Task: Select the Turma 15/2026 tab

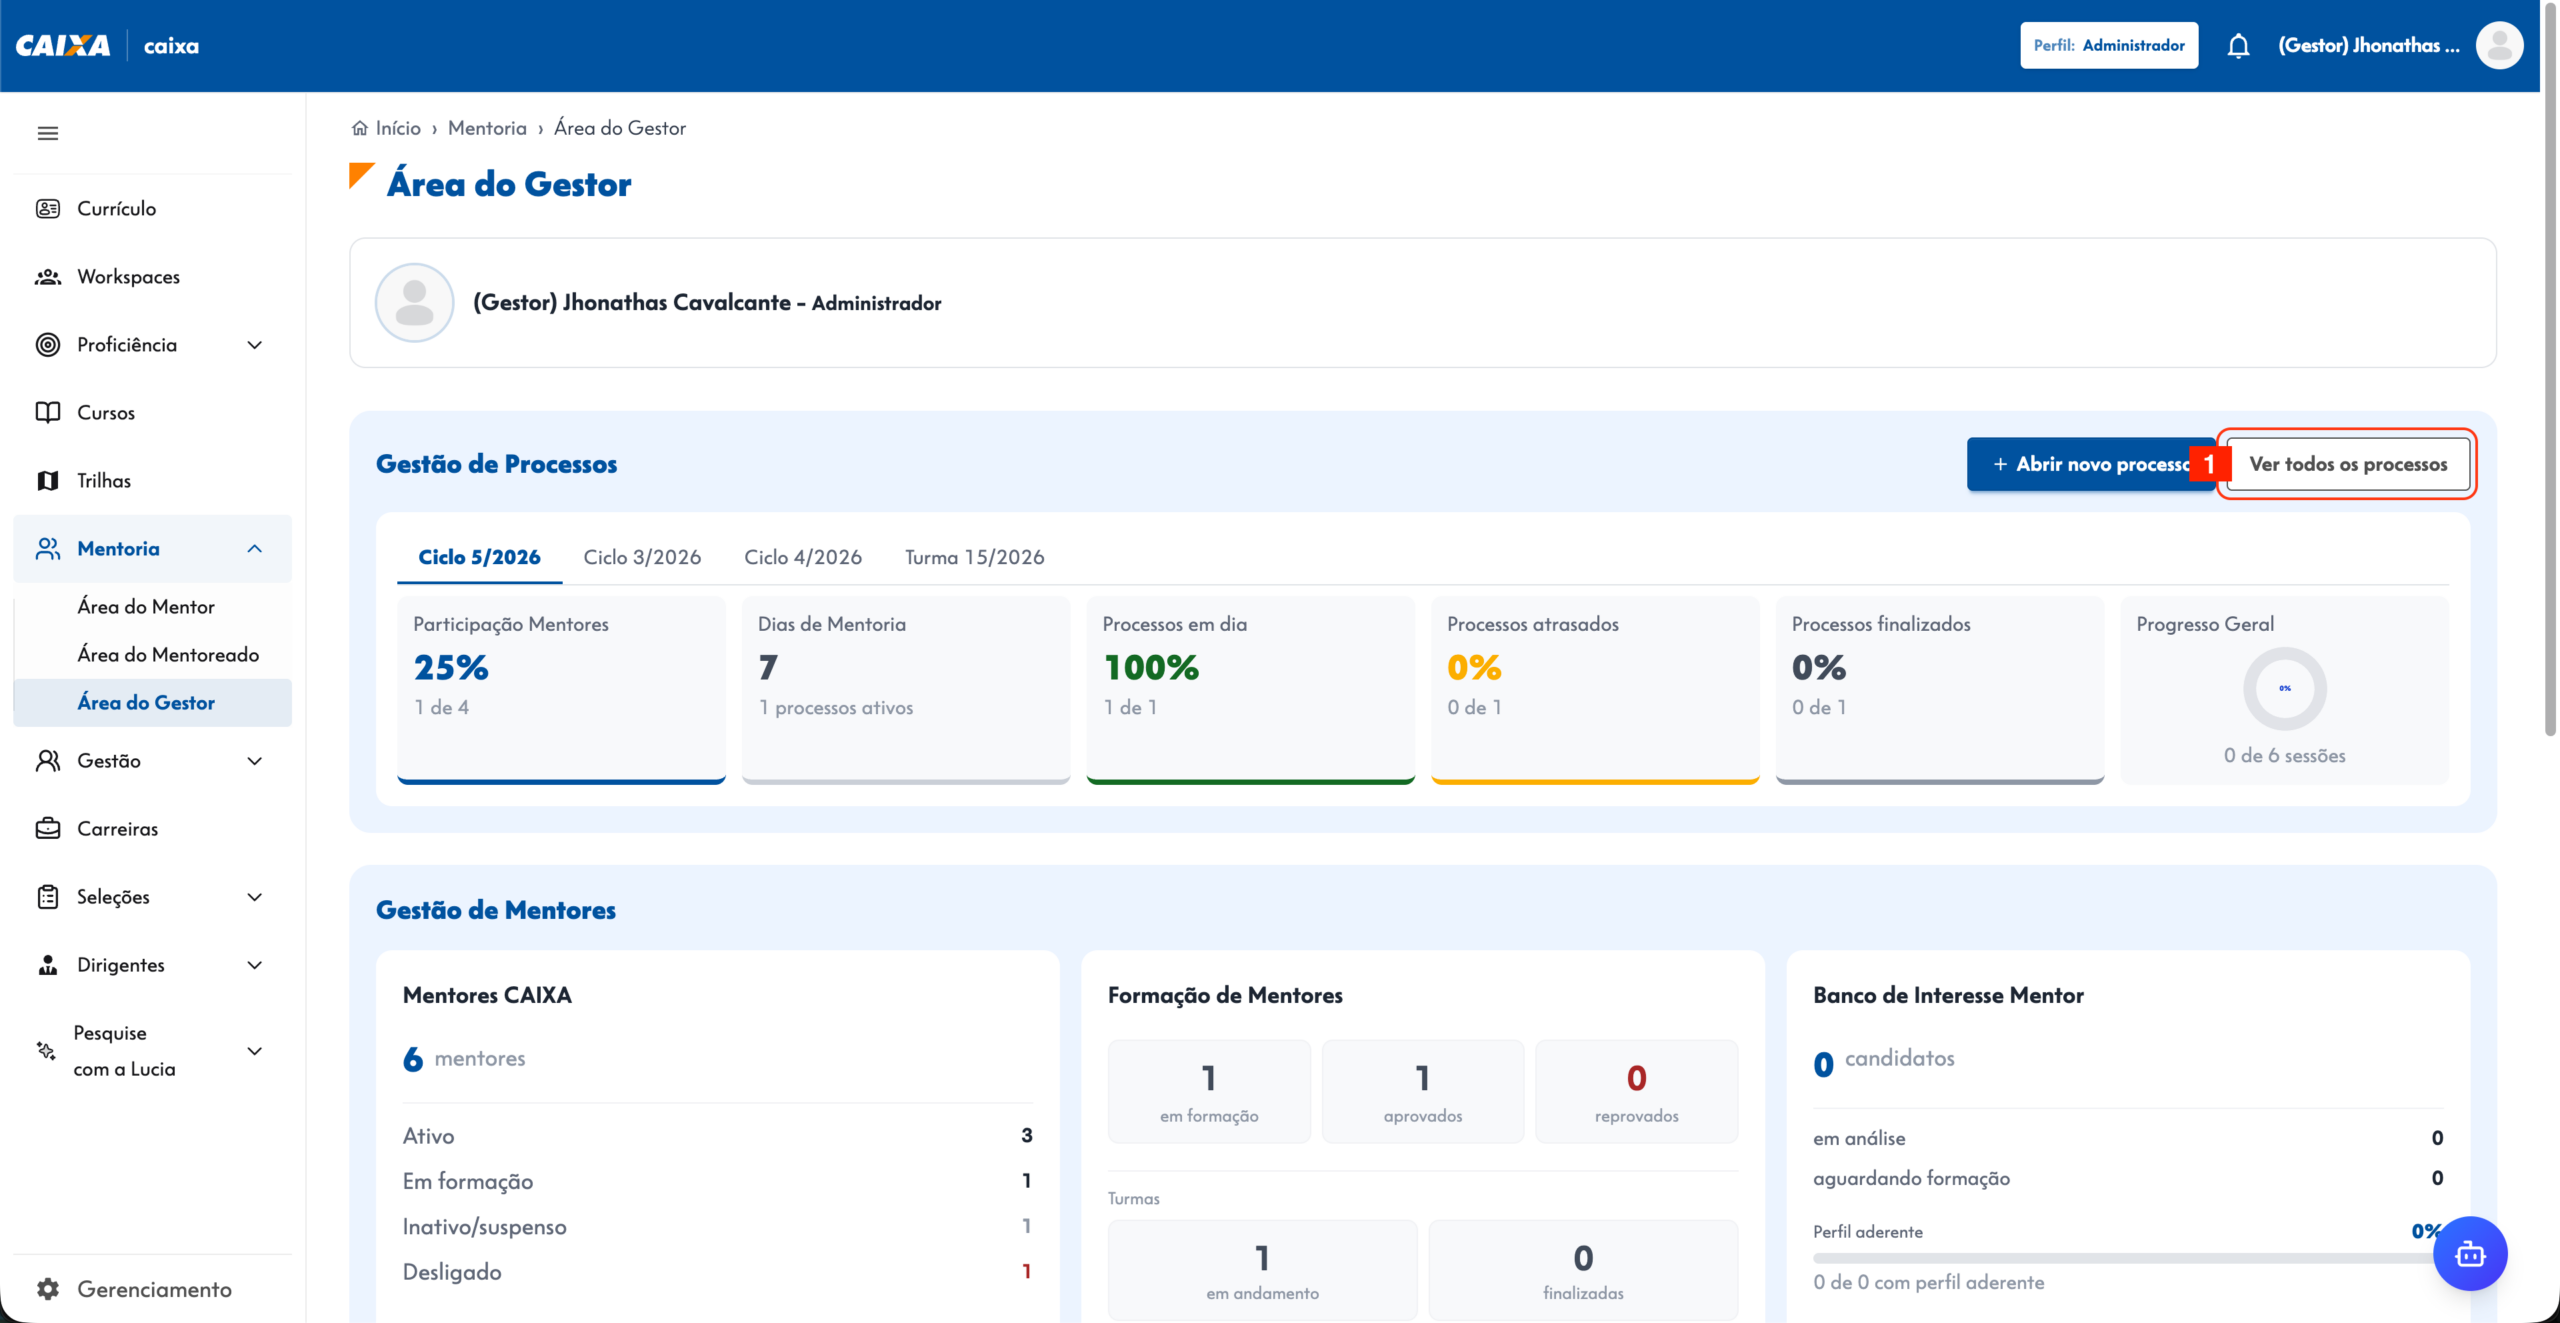Action: point(974,557)
